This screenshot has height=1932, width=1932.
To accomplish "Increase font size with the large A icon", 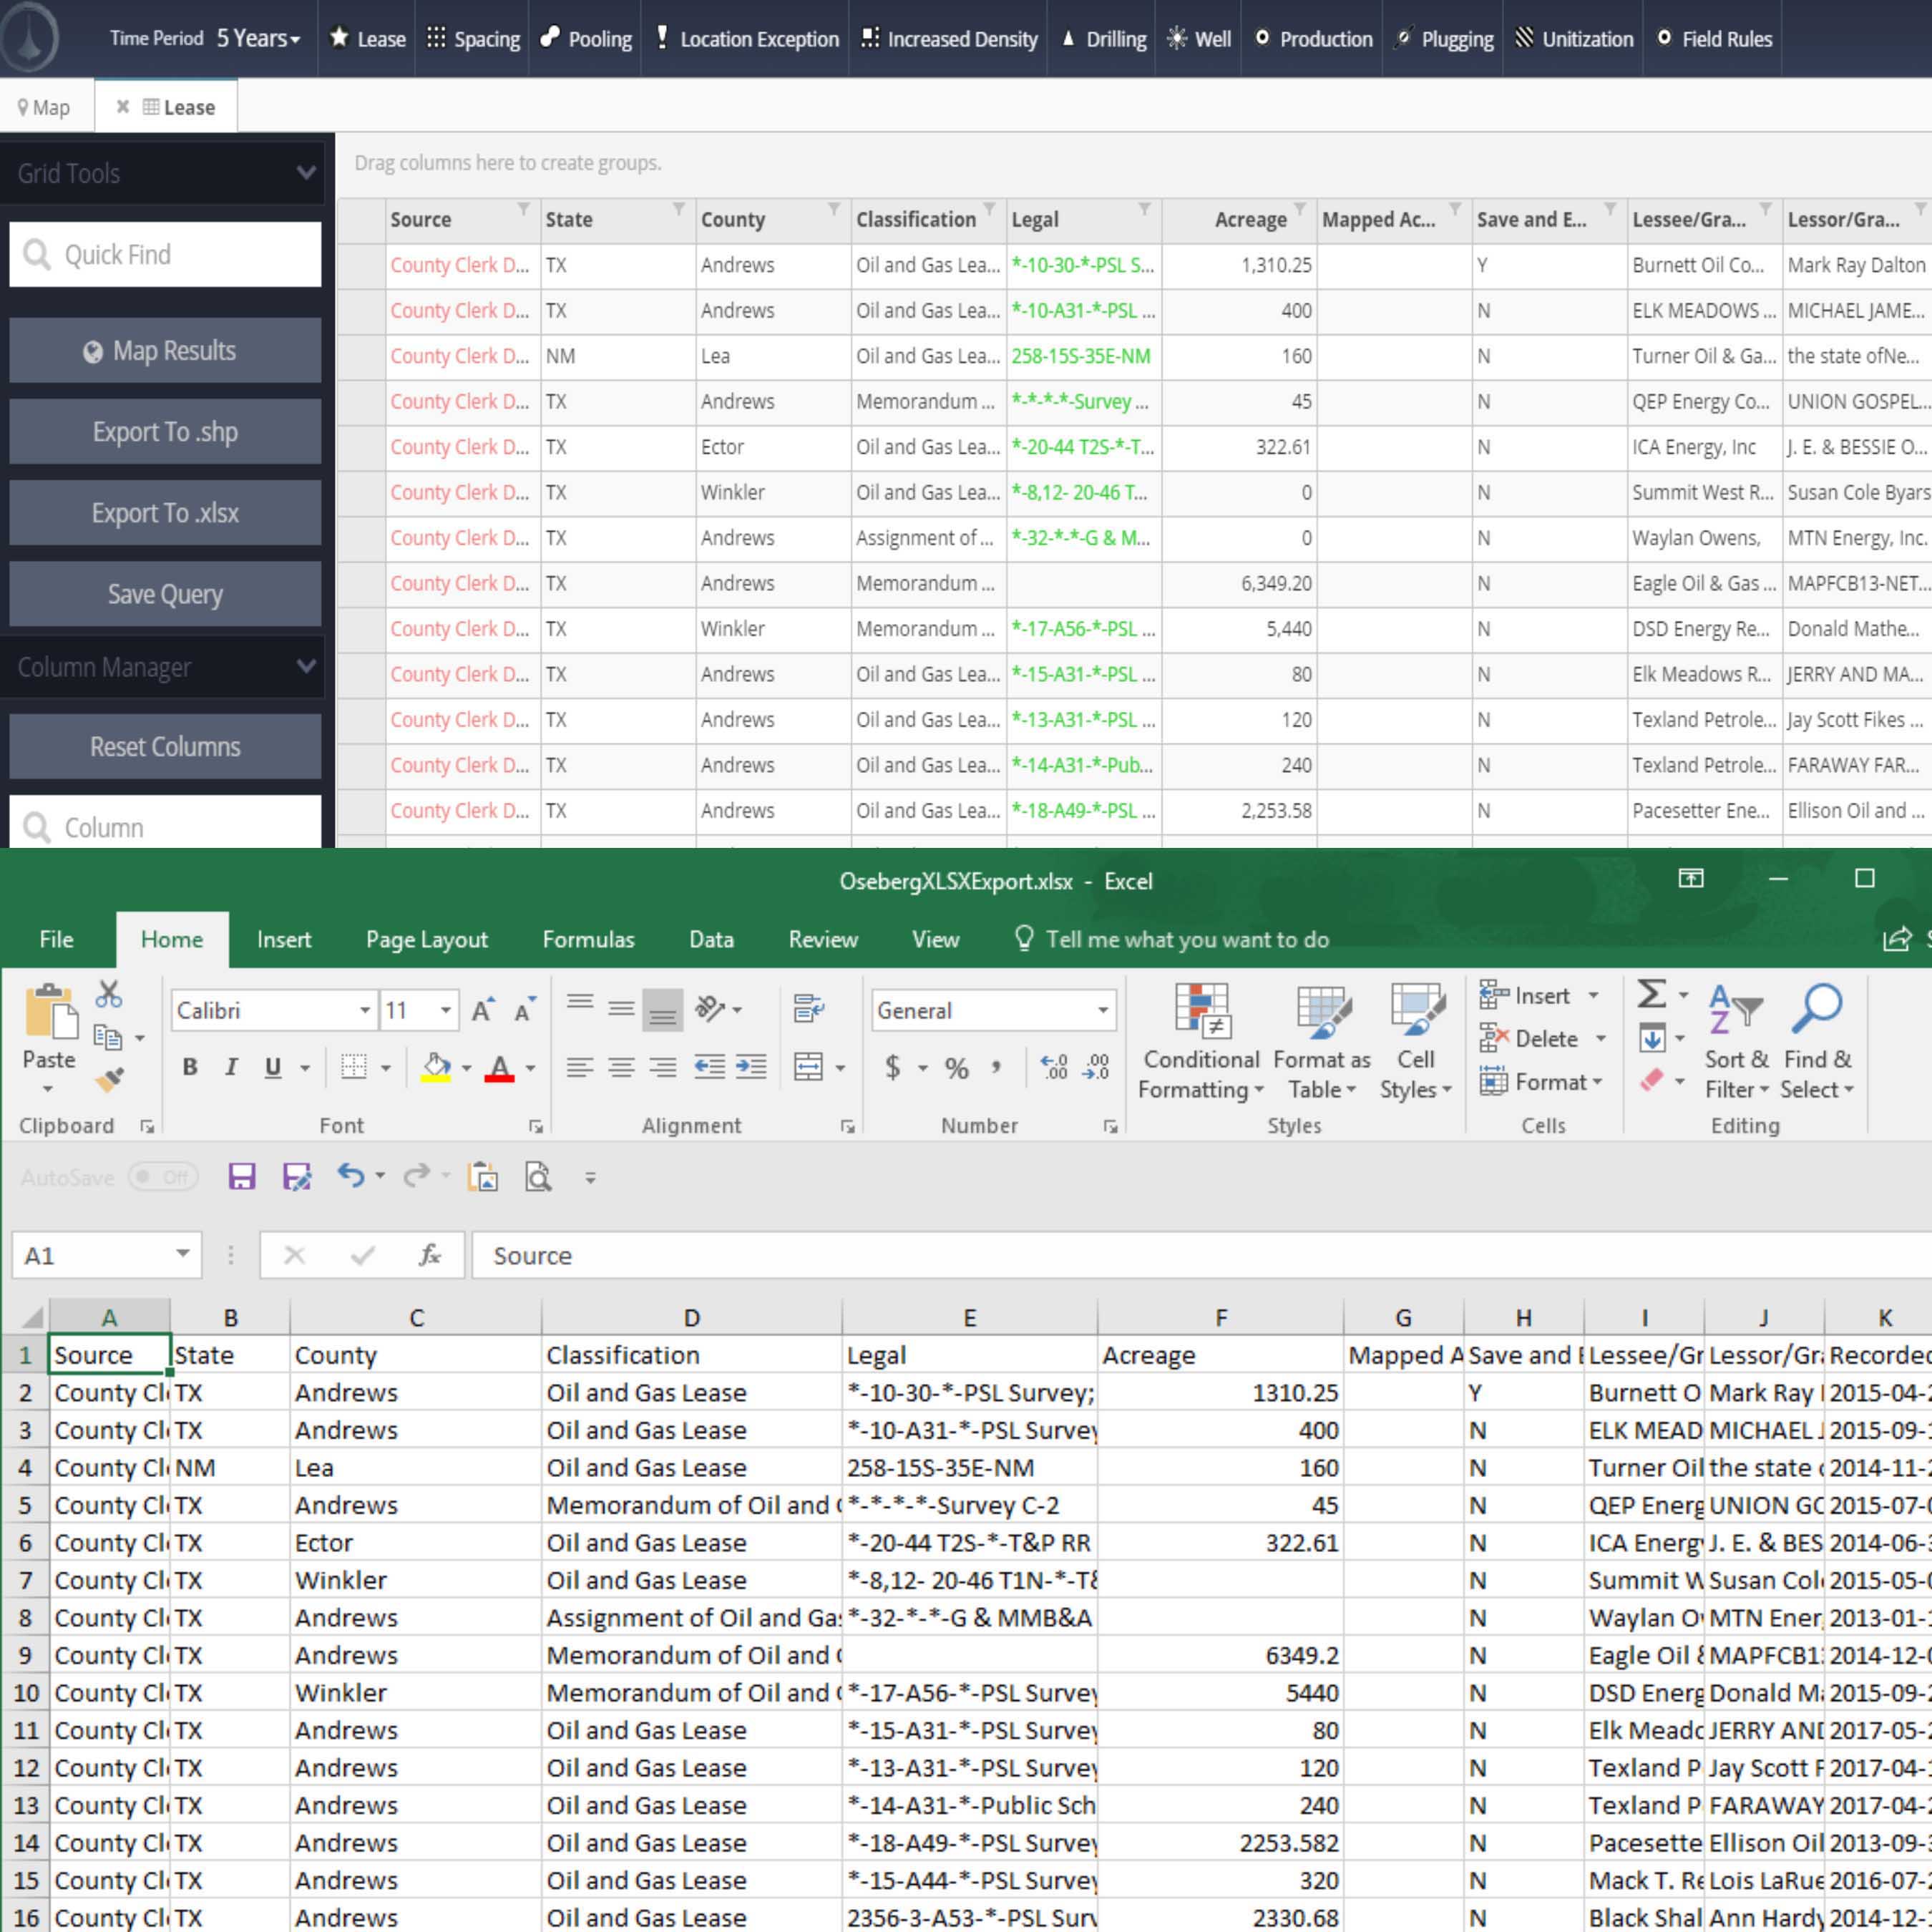I will 483,1010.
